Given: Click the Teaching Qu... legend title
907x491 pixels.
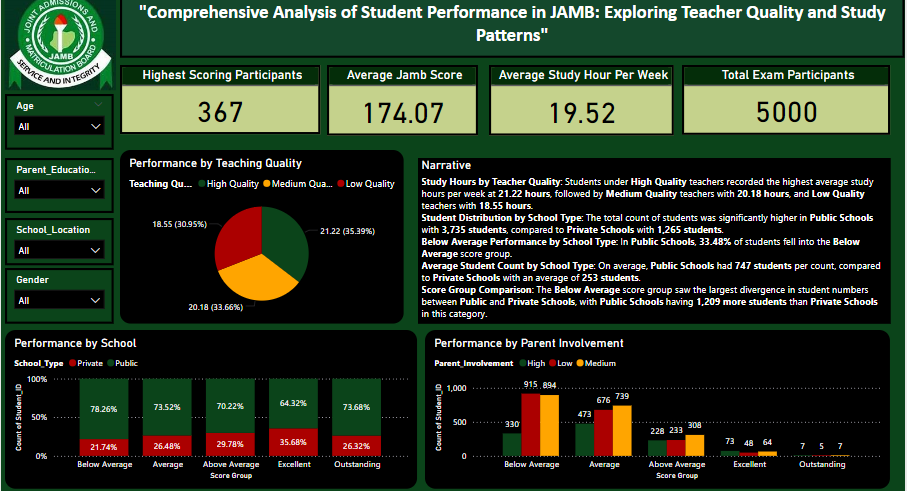Looking at the screenshot, I should (160, 184).
